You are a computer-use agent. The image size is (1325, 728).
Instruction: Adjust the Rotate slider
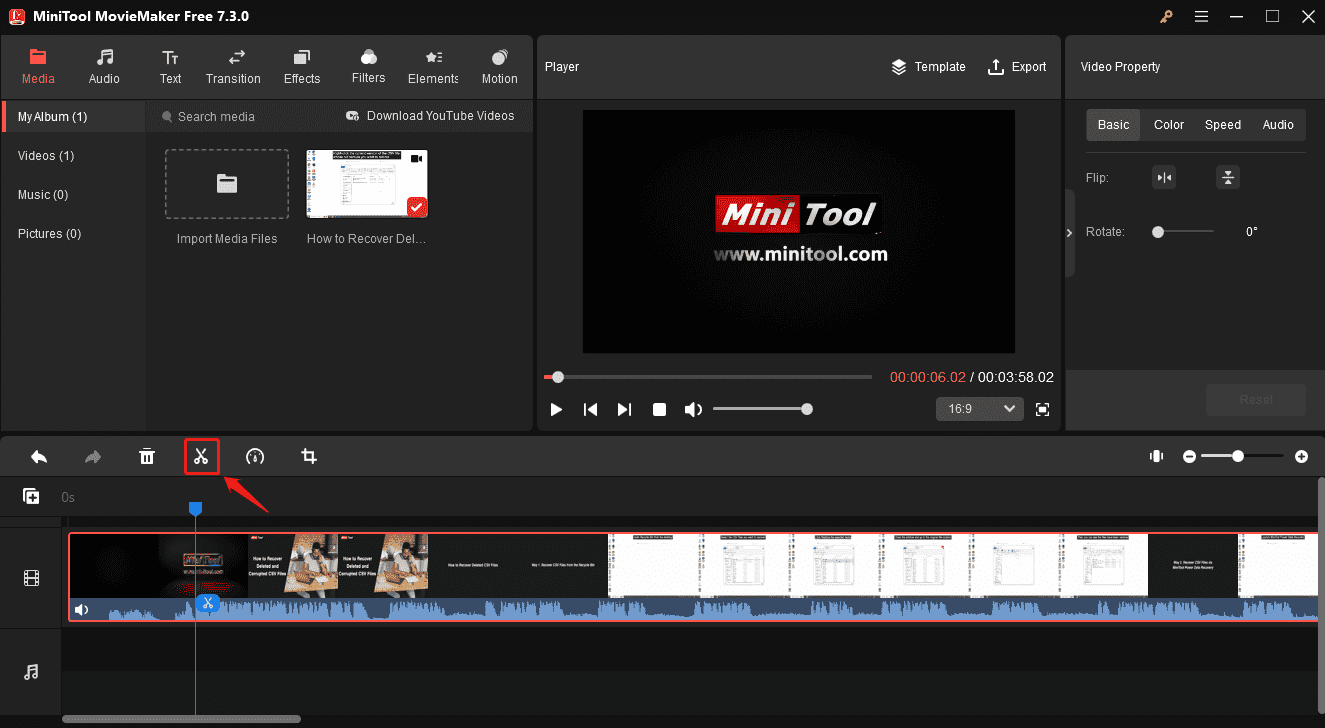1183,232
